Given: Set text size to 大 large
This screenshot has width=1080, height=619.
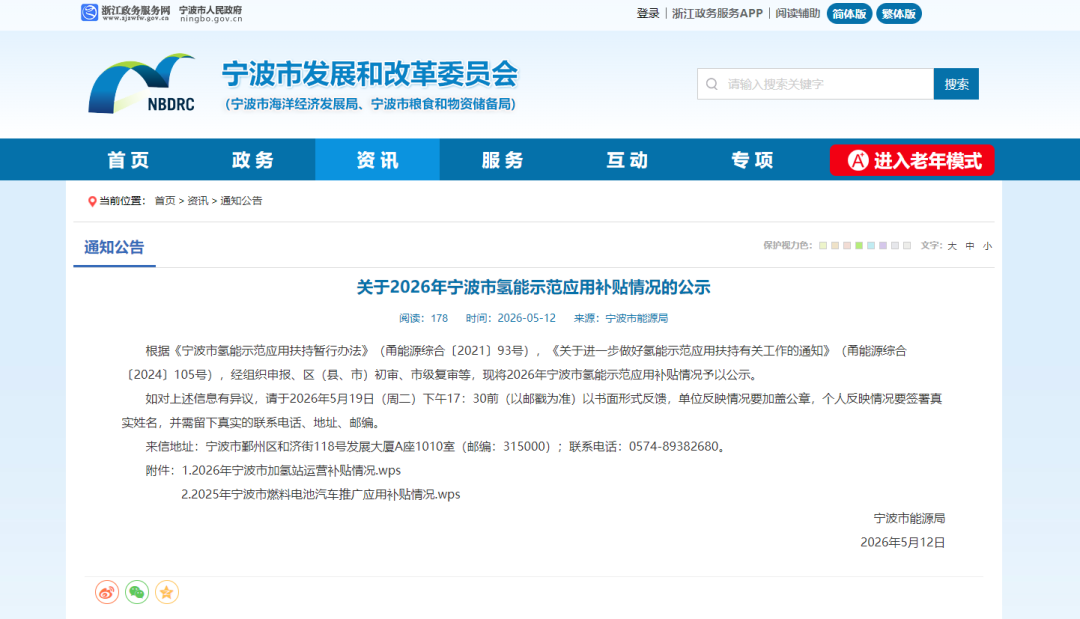Looking at the screenshot, I should 952,246.
